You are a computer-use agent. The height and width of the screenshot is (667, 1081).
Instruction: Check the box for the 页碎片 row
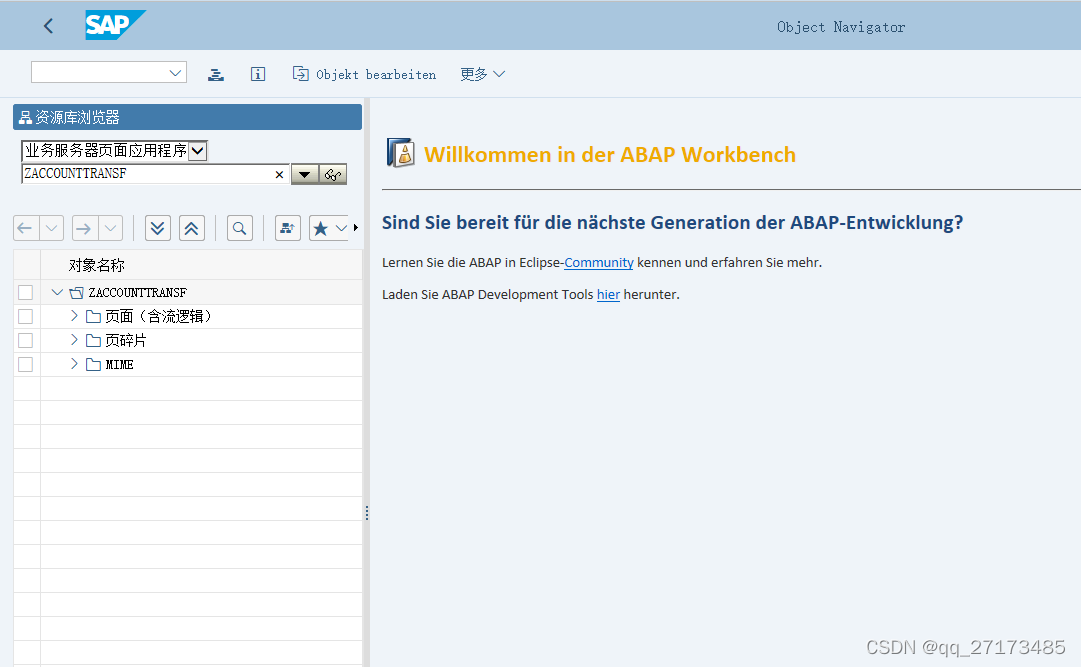click(x=26, y=341)
